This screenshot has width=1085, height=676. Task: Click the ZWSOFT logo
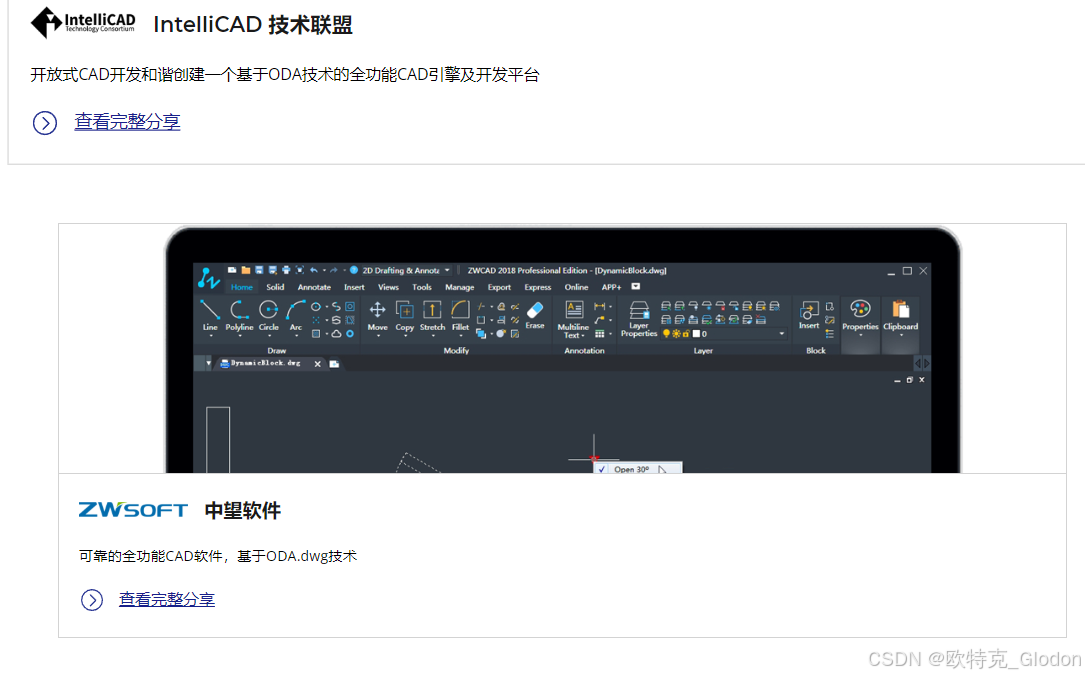tap(133, 510)
